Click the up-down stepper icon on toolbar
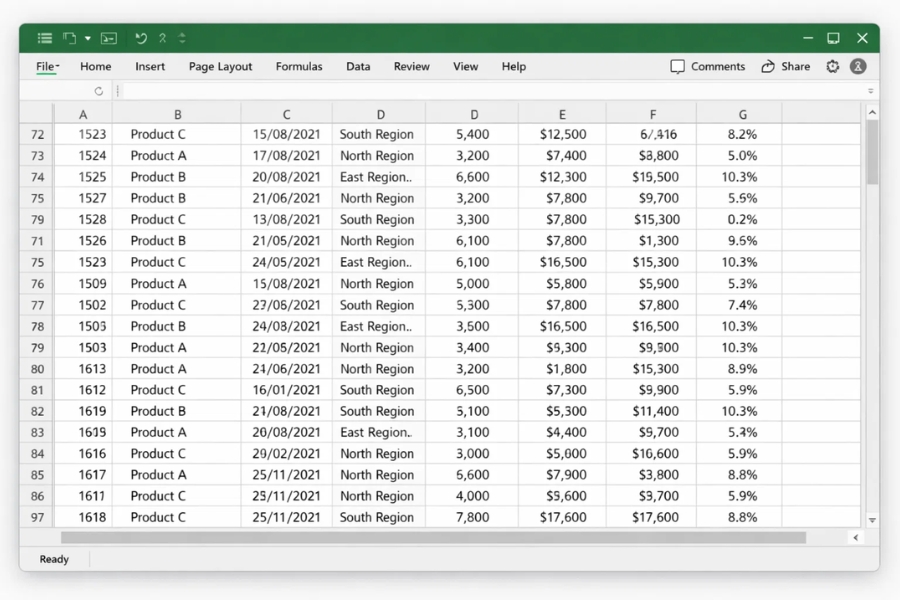900x600 pixels. pyautogui.click(x=182, y=37)
